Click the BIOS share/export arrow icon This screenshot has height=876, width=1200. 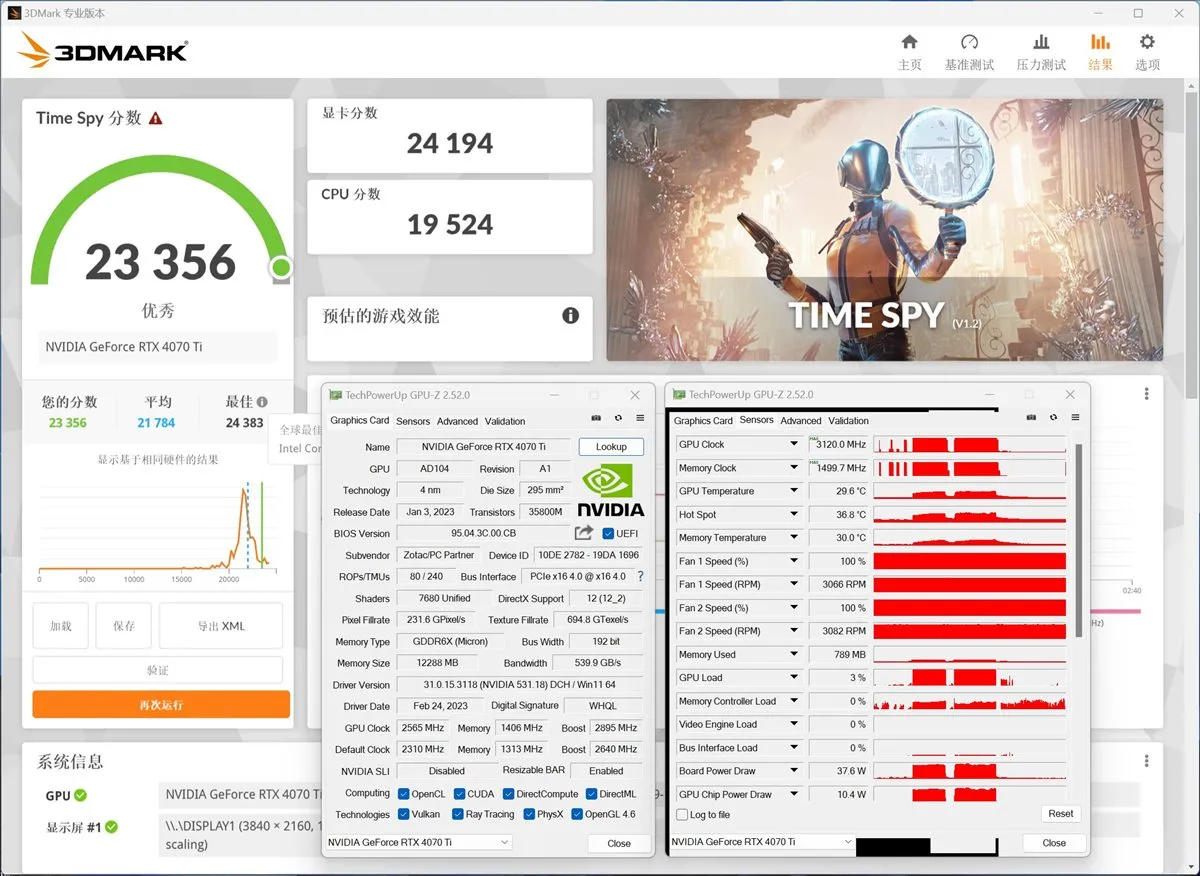[x=584, y=533]
